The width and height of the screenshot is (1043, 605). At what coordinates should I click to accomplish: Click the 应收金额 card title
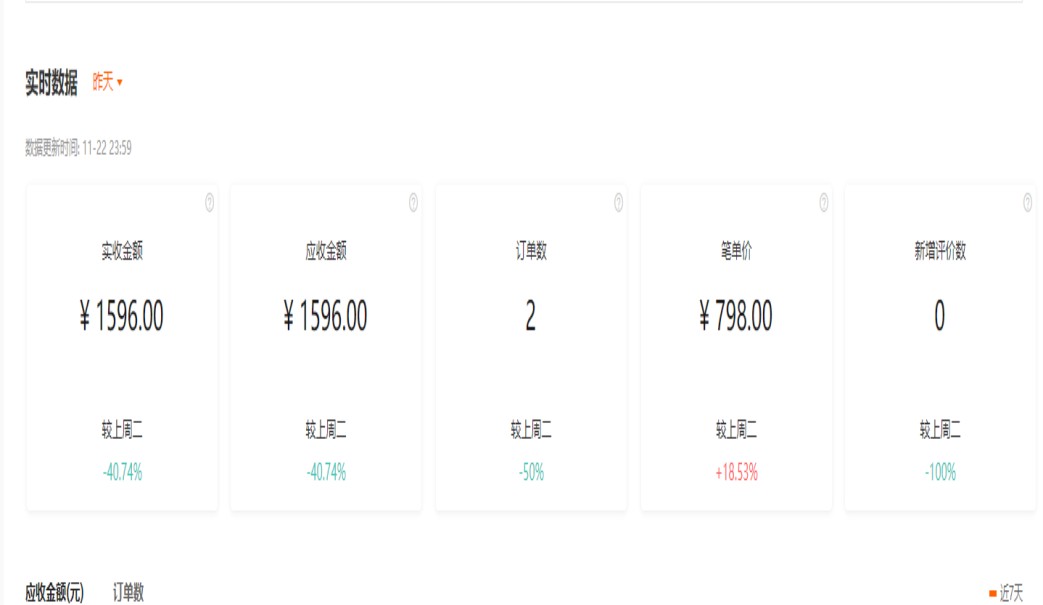[x=326, y=252]
